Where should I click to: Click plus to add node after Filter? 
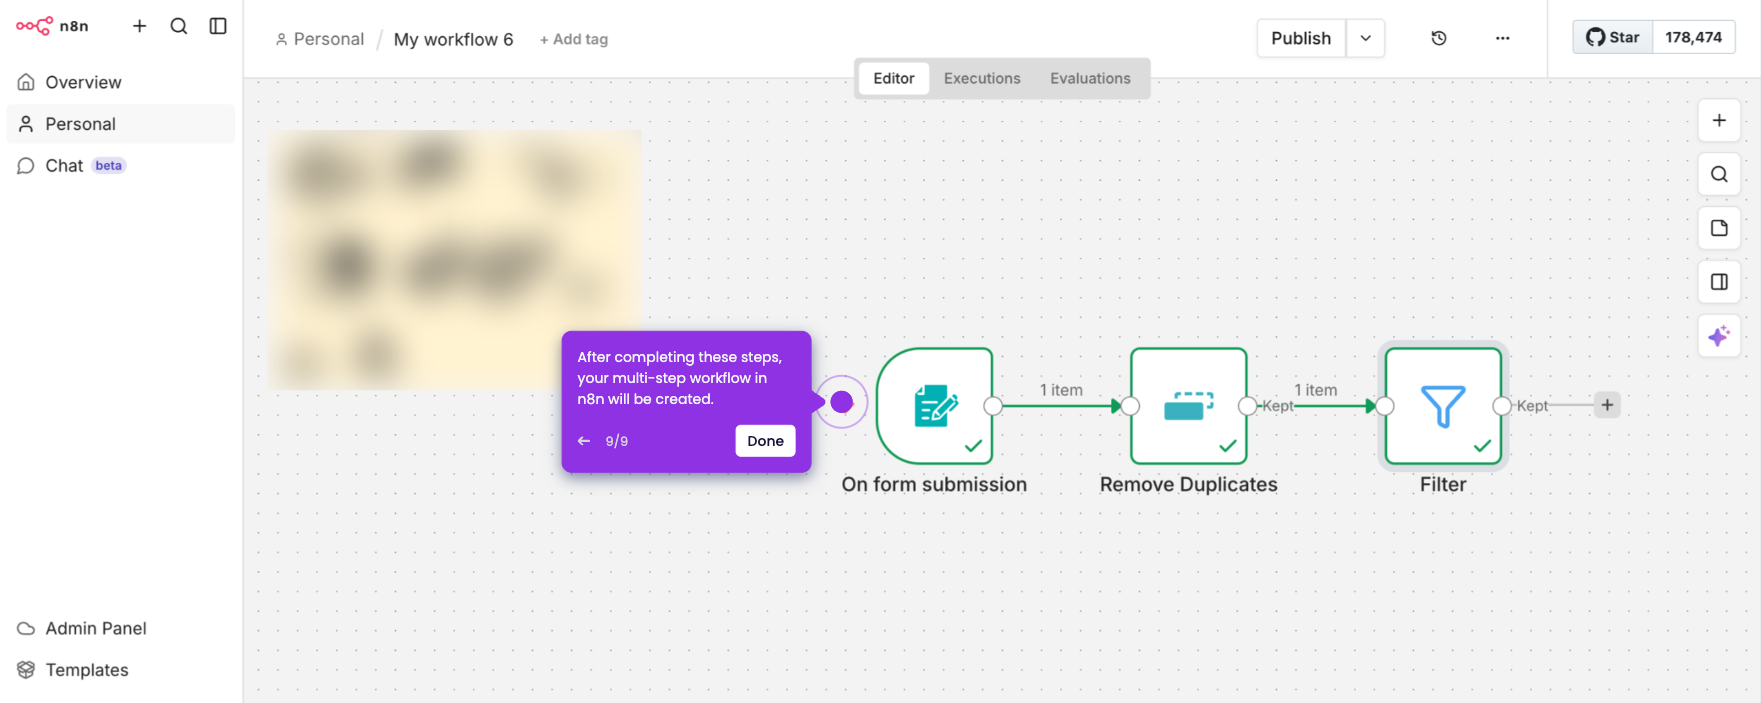click(x=1607, y=405)
